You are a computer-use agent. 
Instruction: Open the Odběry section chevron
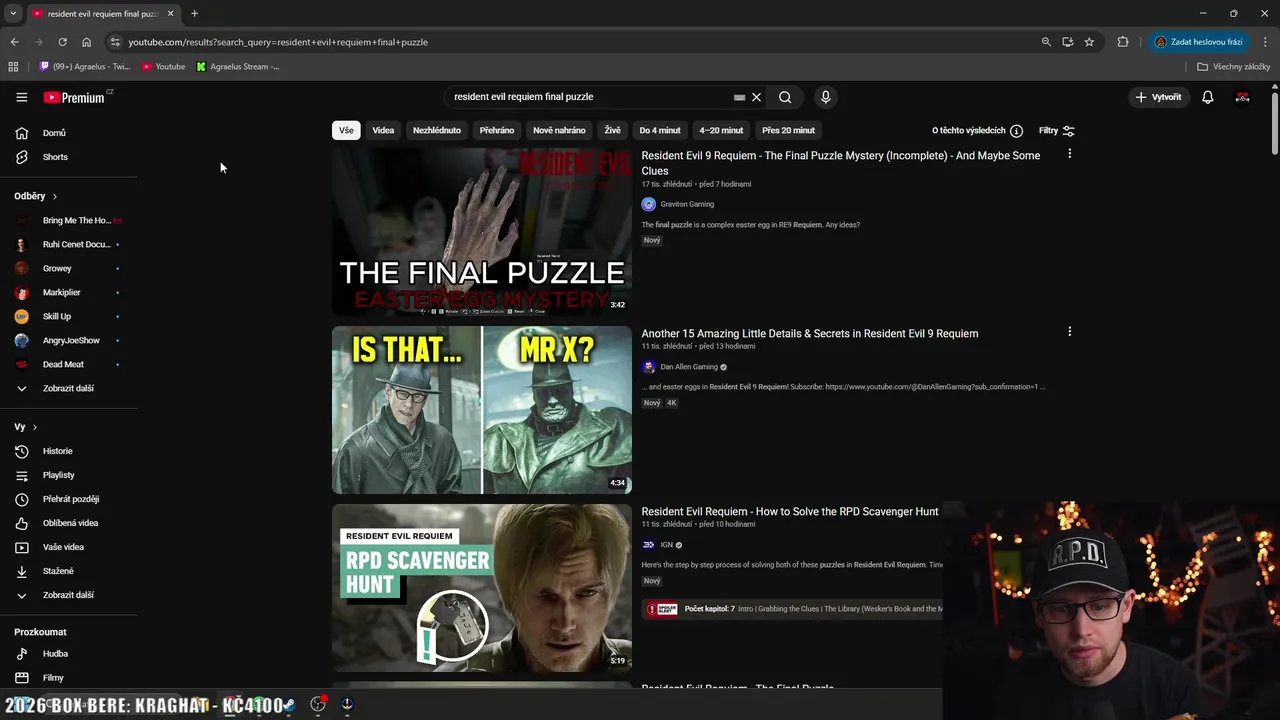tap(55, 196)
